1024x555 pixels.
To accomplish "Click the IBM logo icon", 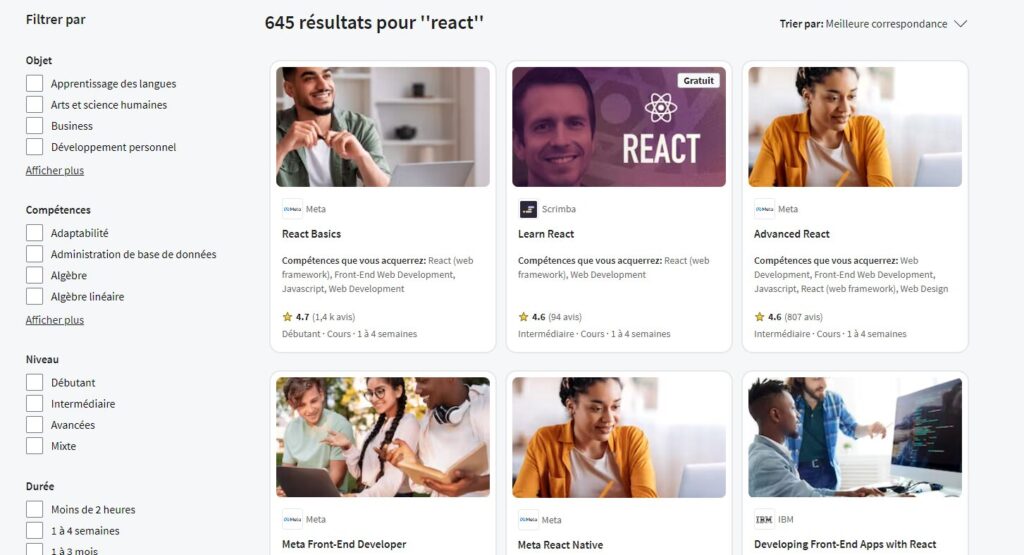I will tap(764, 520).
